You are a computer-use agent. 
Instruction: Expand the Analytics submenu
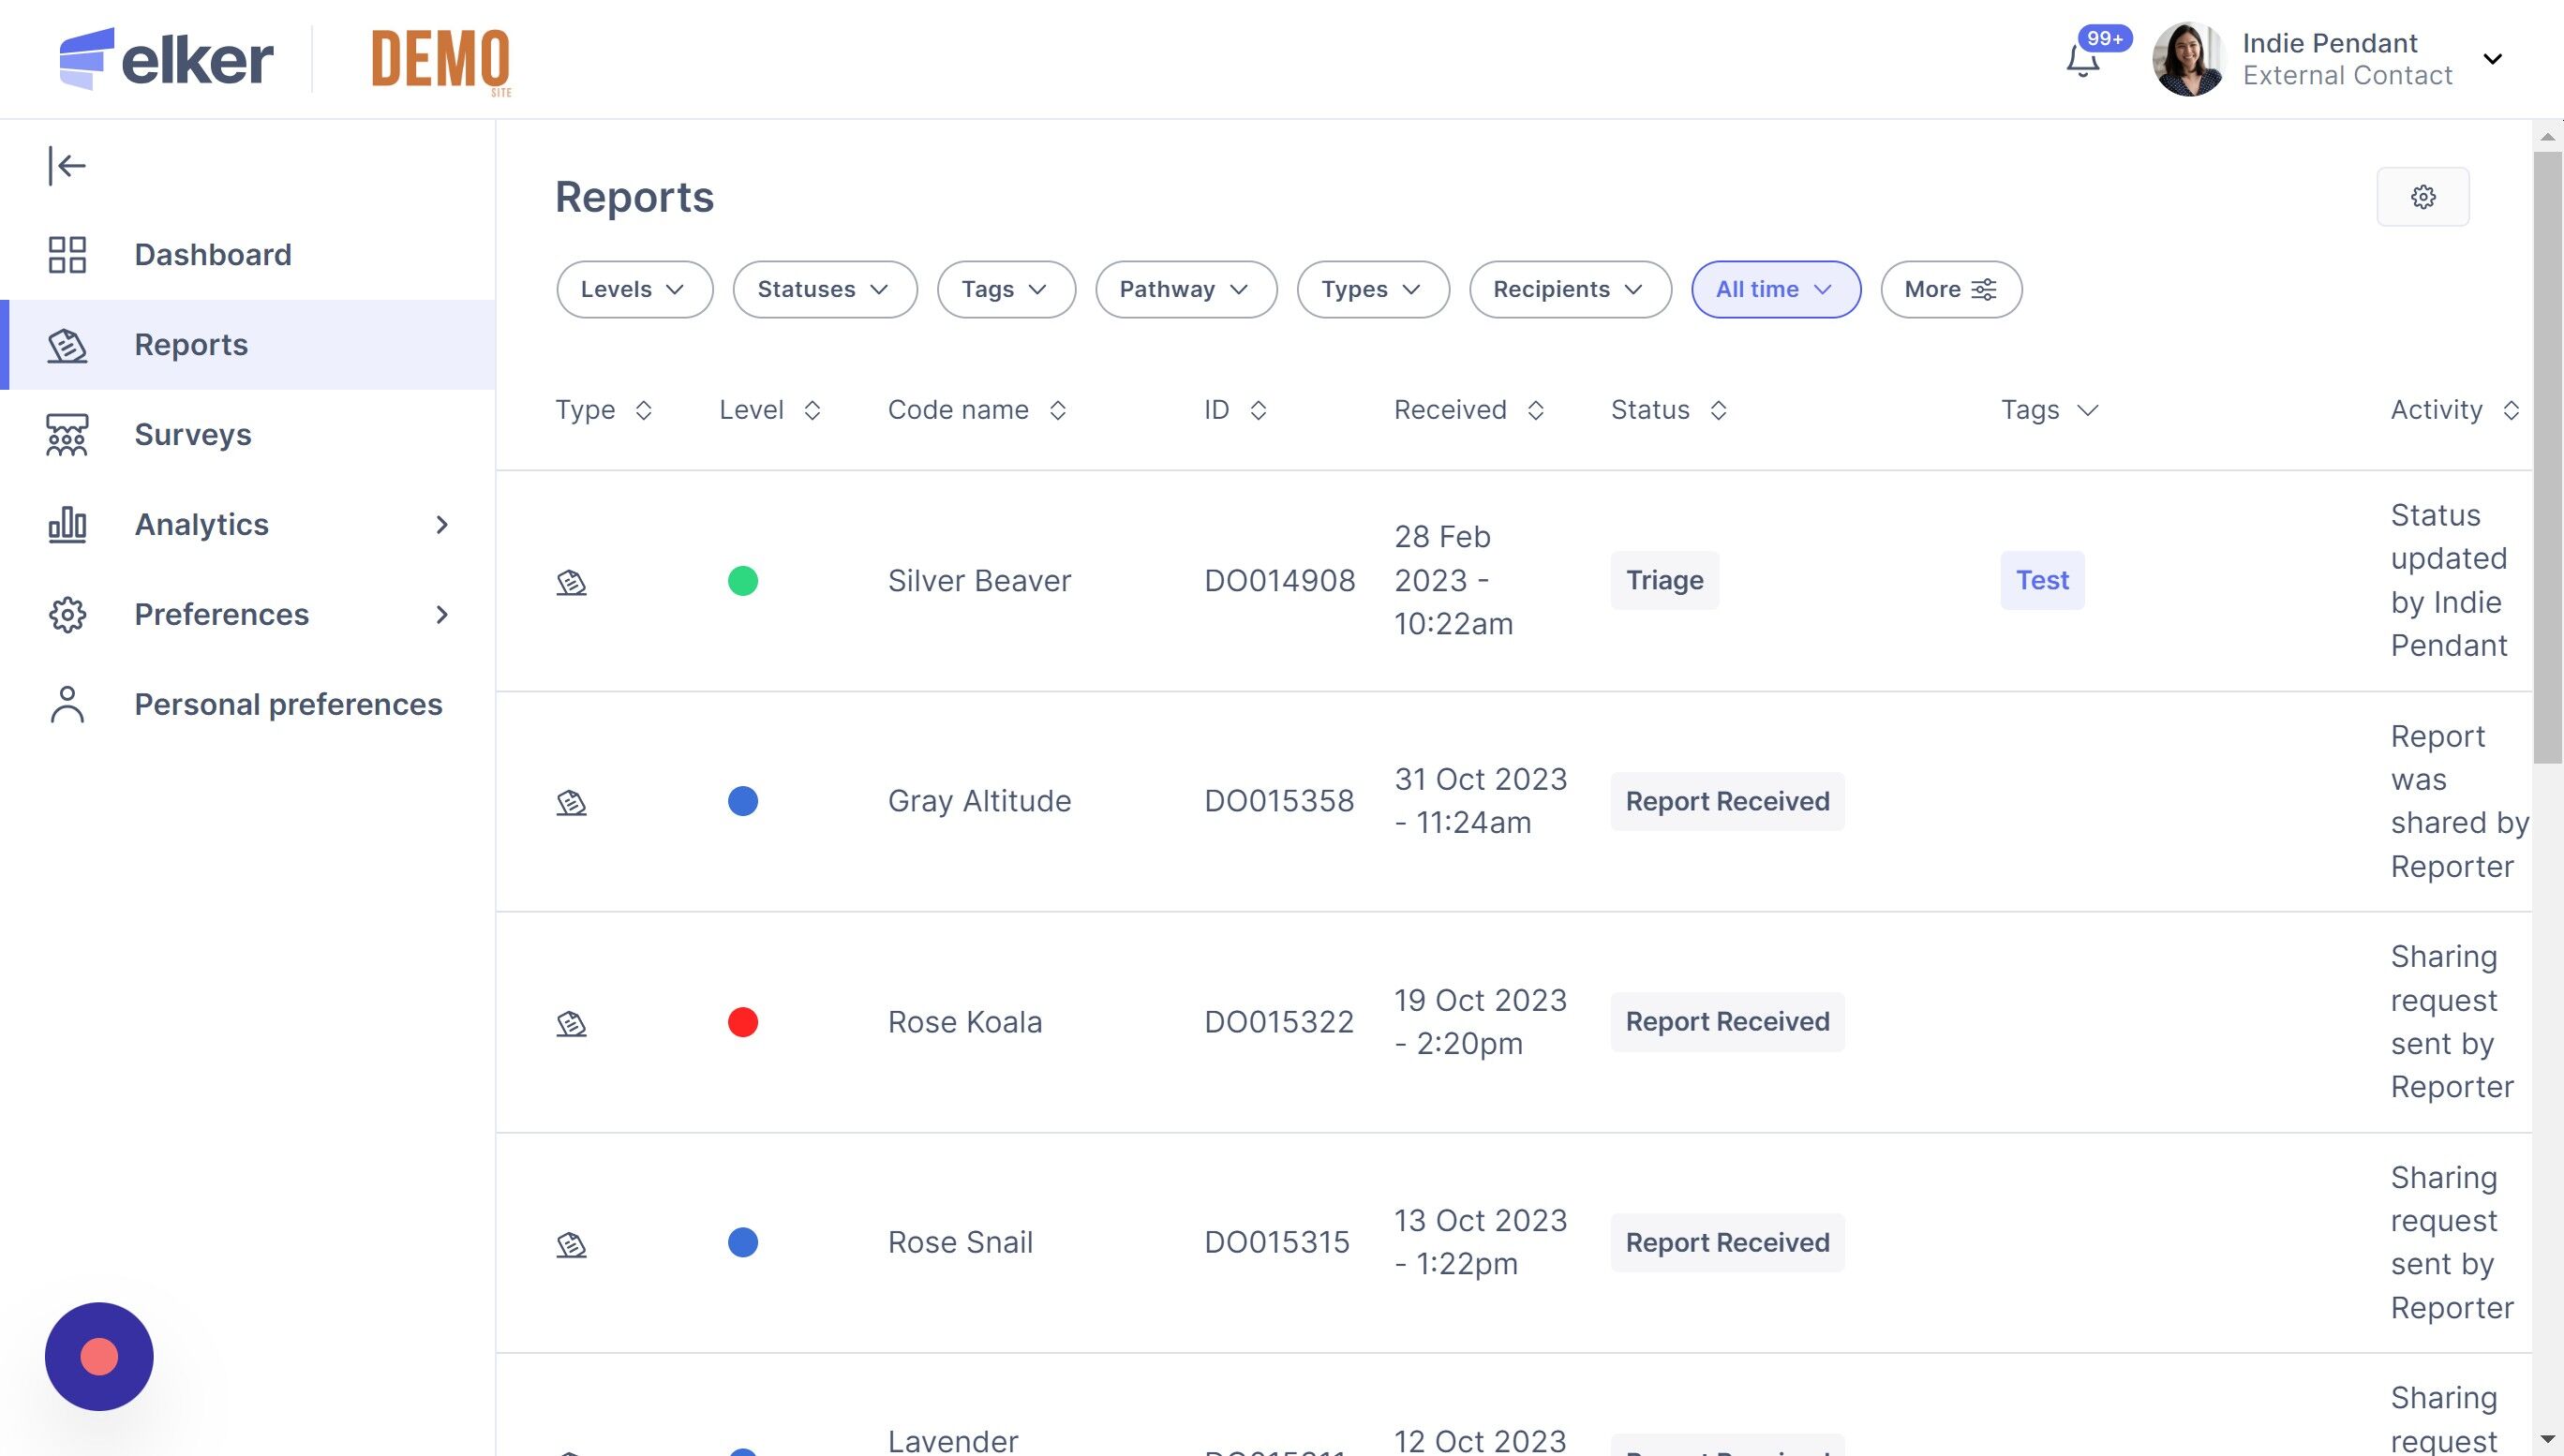pyautogui.click(x=442, y=525)
